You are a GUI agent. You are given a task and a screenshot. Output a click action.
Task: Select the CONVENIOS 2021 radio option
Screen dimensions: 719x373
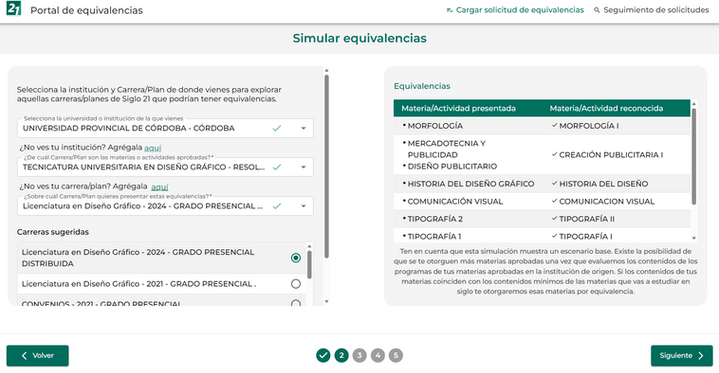(x=296, y=303)
